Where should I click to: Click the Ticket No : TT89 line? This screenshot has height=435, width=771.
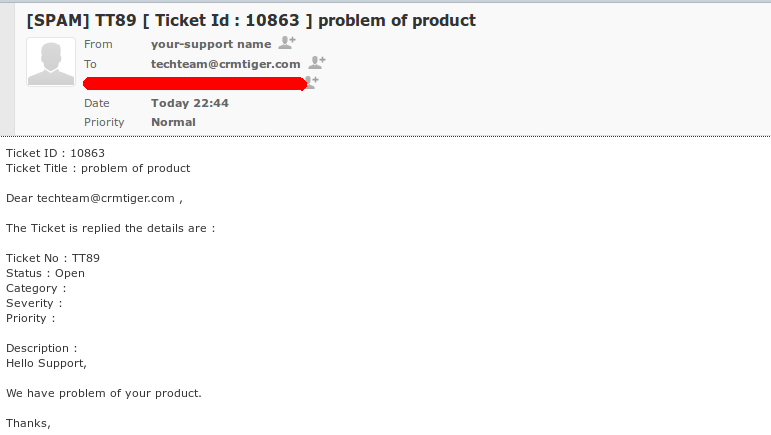pyautogui.click(x=53, y=258)
